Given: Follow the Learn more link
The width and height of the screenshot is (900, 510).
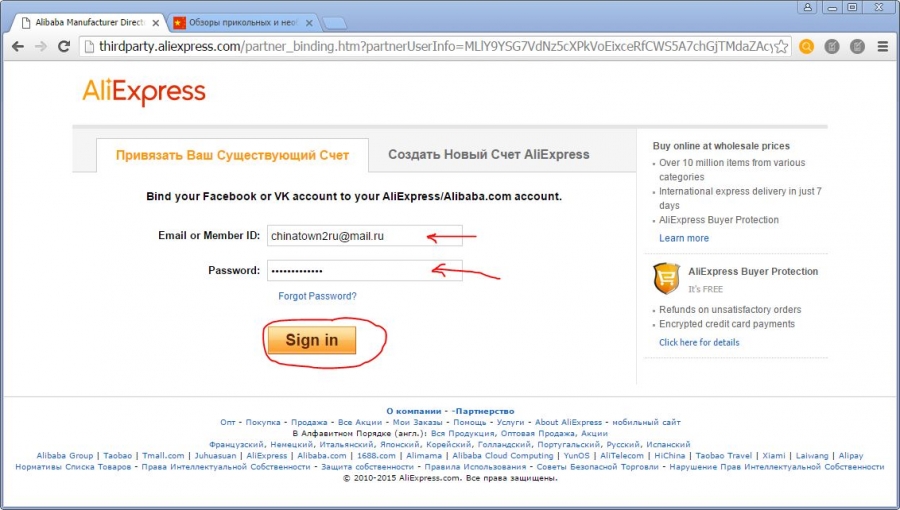Looking at the screenshot, I should pos(684,238).
